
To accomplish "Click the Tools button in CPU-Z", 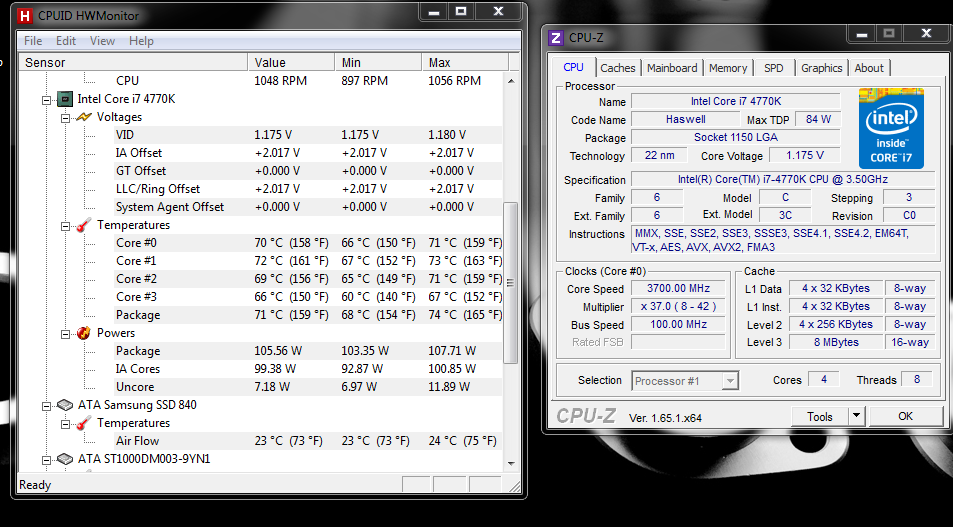I will click(x=819, y=416).
